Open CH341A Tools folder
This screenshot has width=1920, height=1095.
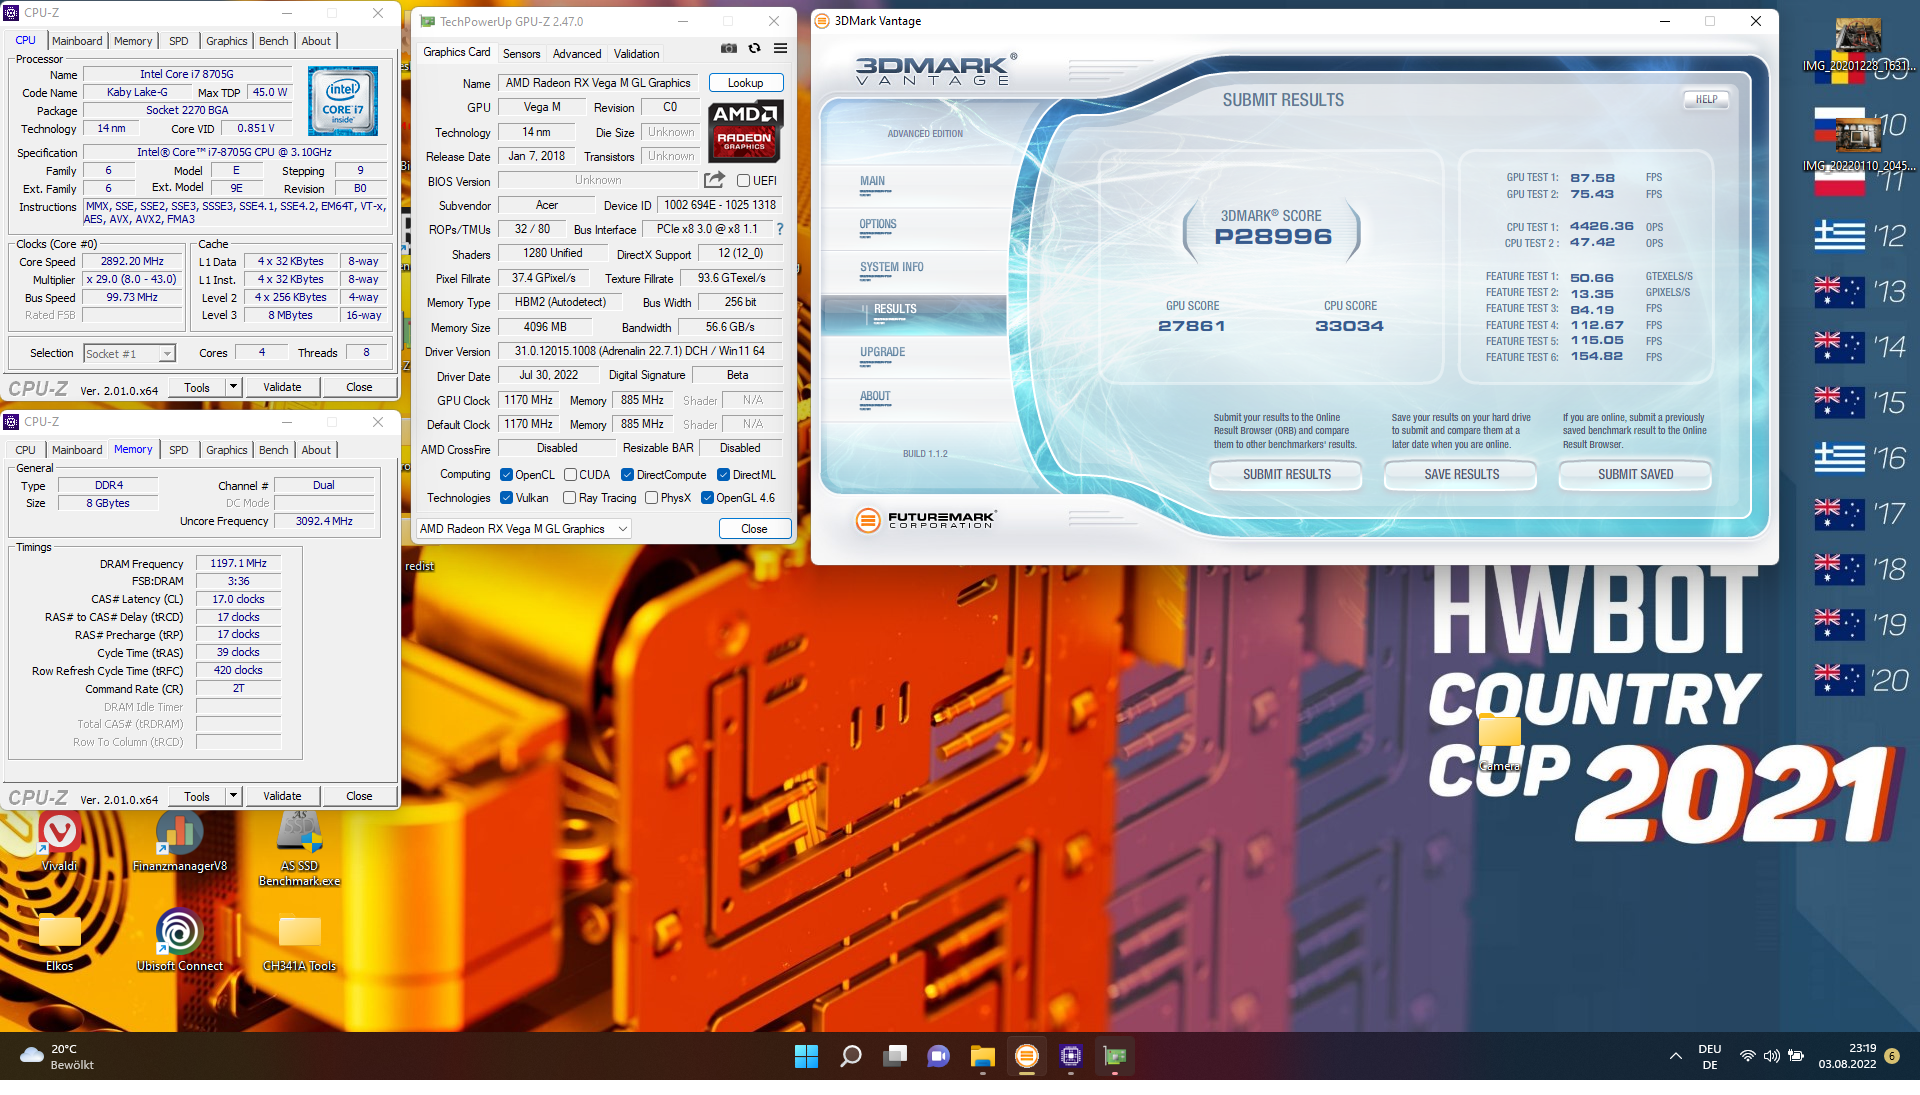coord(299,941)
